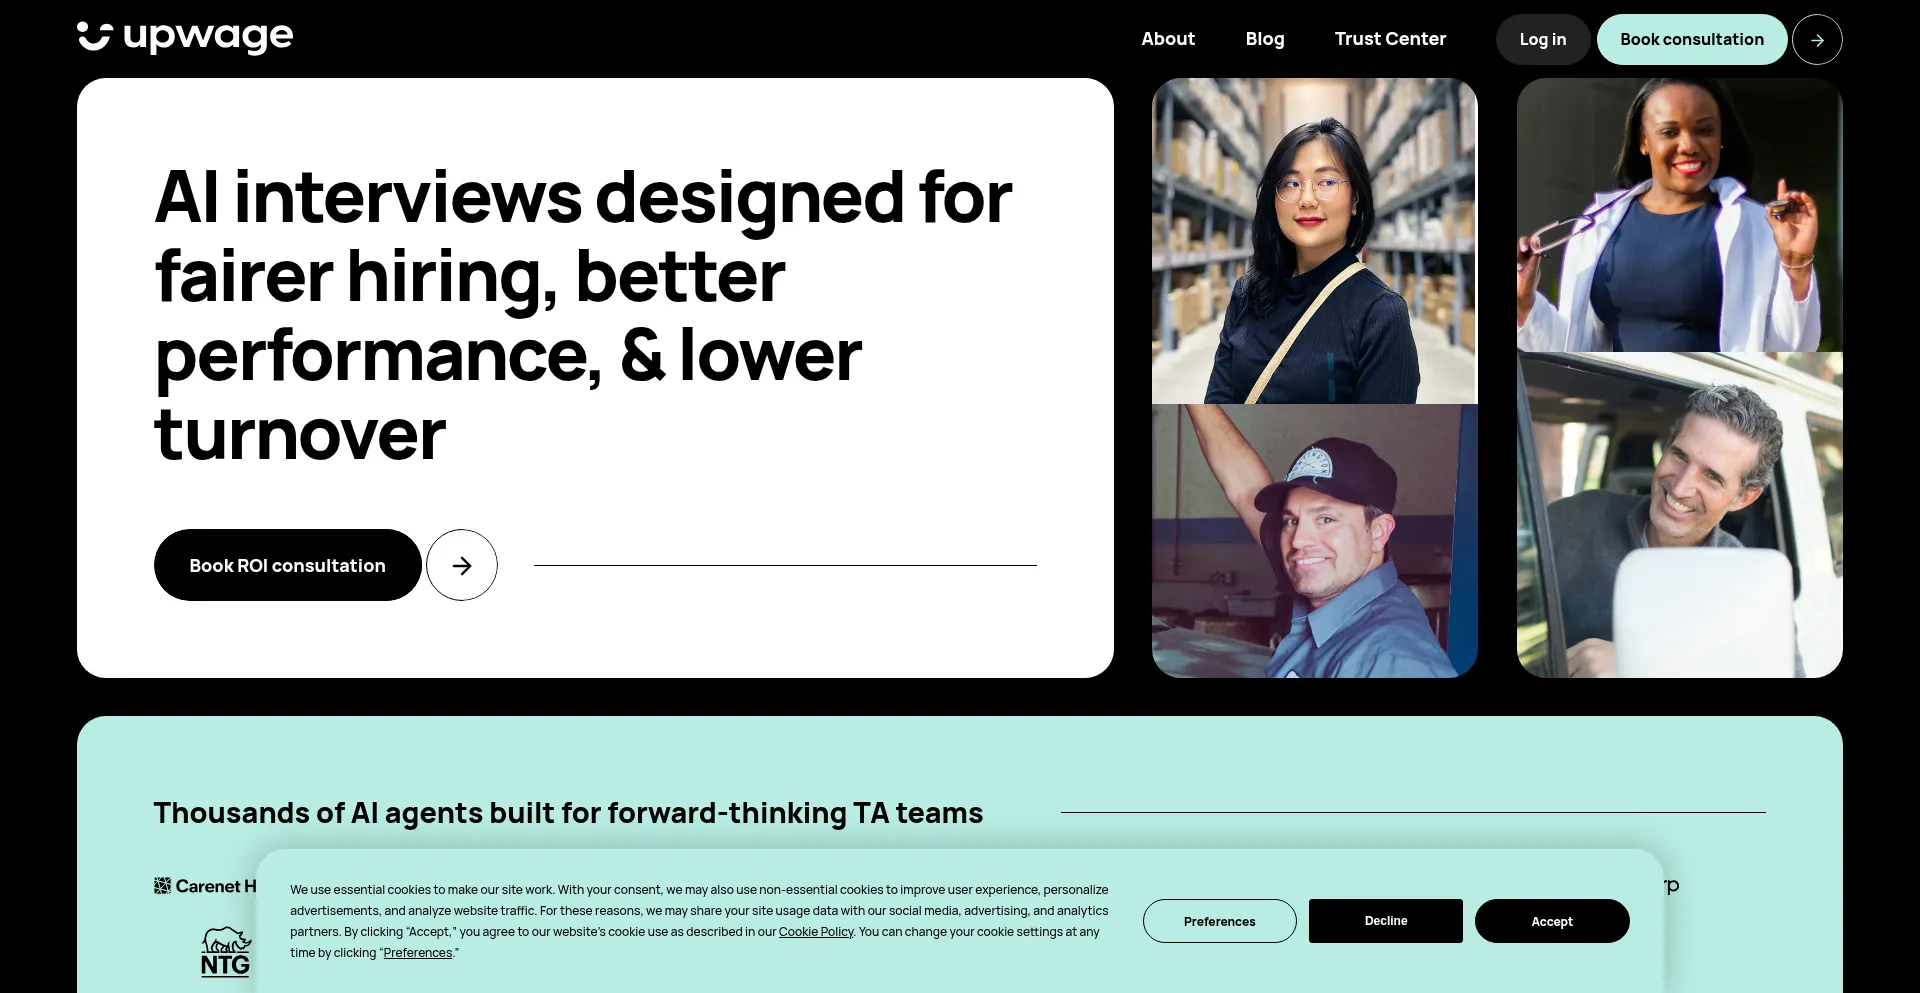Click photo of smiling man in van
The height and width of the screenshot is (993, 1920).
tap(1680, 515)
